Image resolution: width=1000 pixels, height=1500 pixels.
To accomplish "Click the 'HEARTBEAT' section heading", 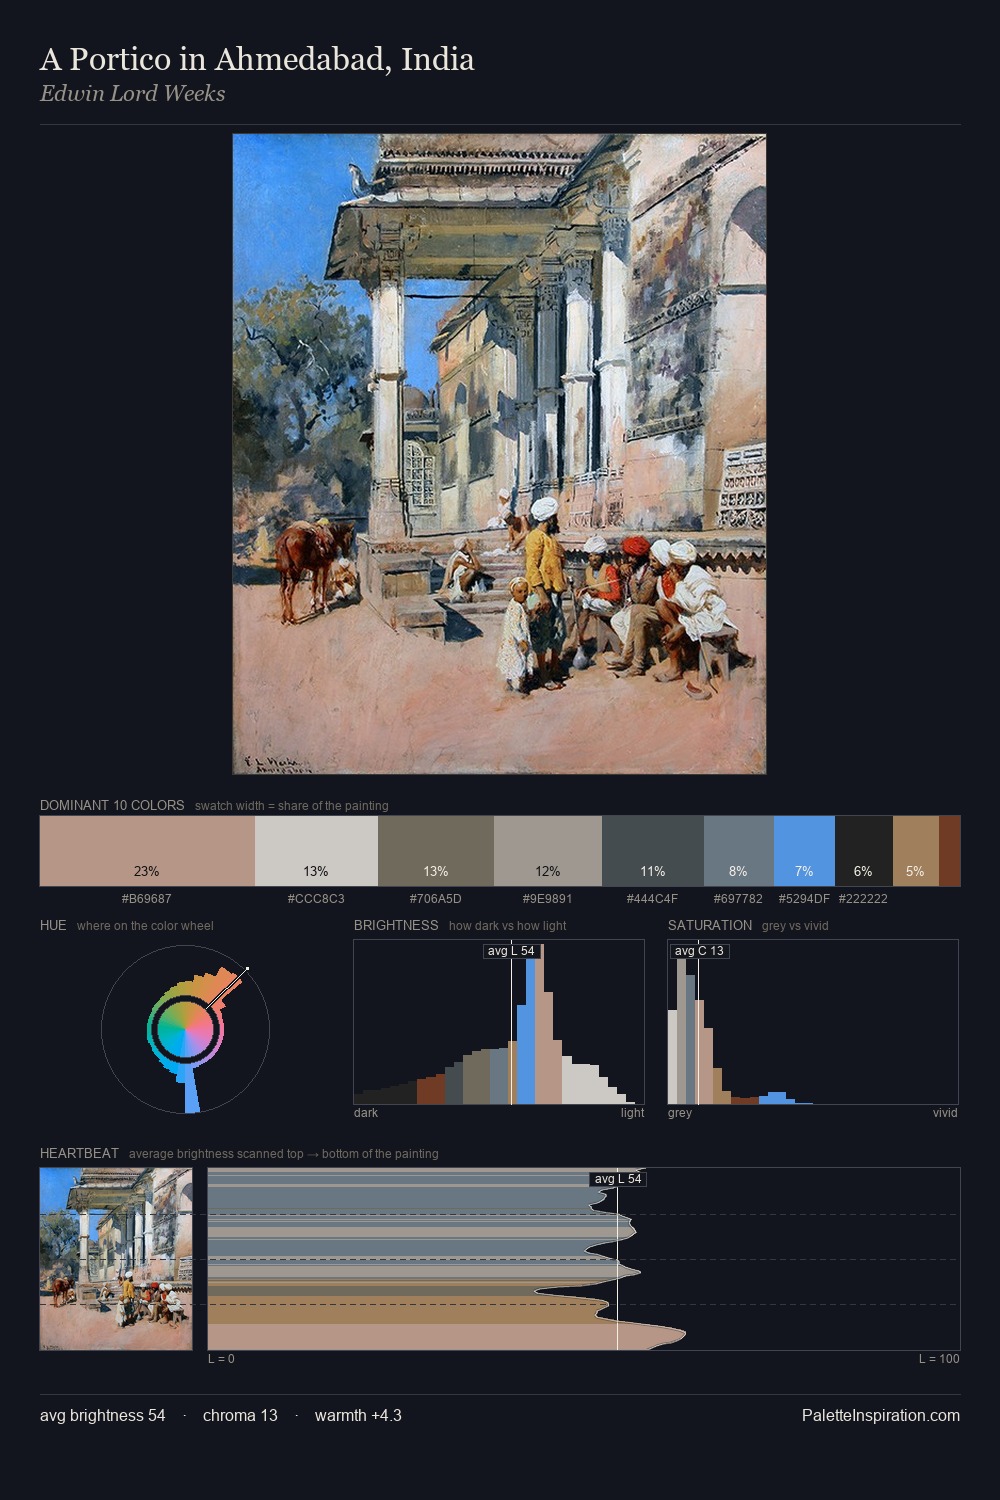I will (79, 1153).
